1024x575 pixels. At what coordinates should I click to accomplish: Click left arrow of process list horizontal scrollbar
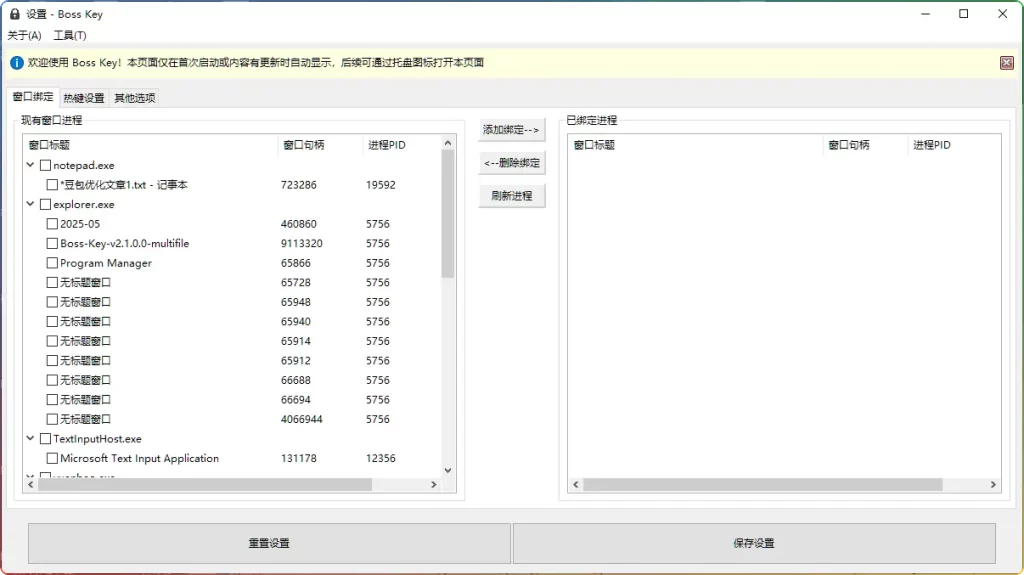[x=31, y=485]
